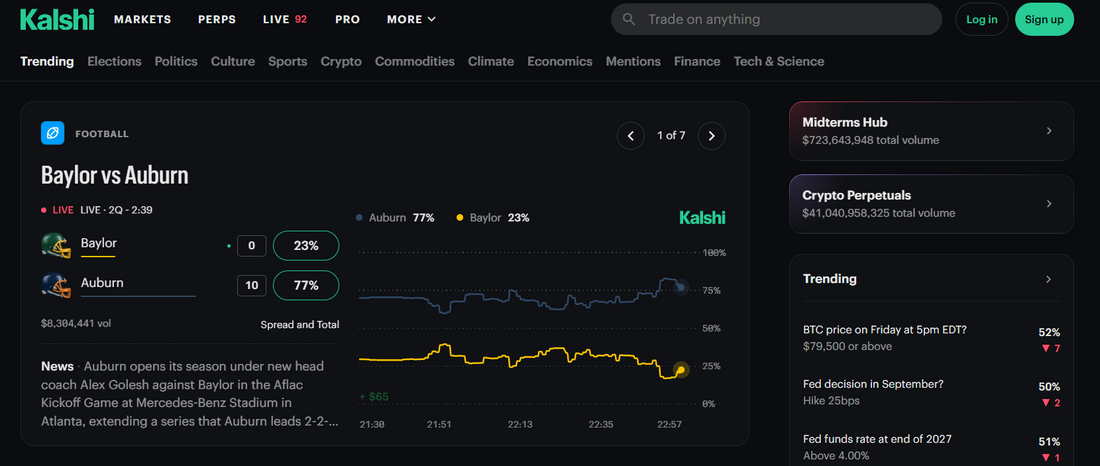Click the News summary paragraph
Screen dimensions: 1100x466
tap(189, 394)
